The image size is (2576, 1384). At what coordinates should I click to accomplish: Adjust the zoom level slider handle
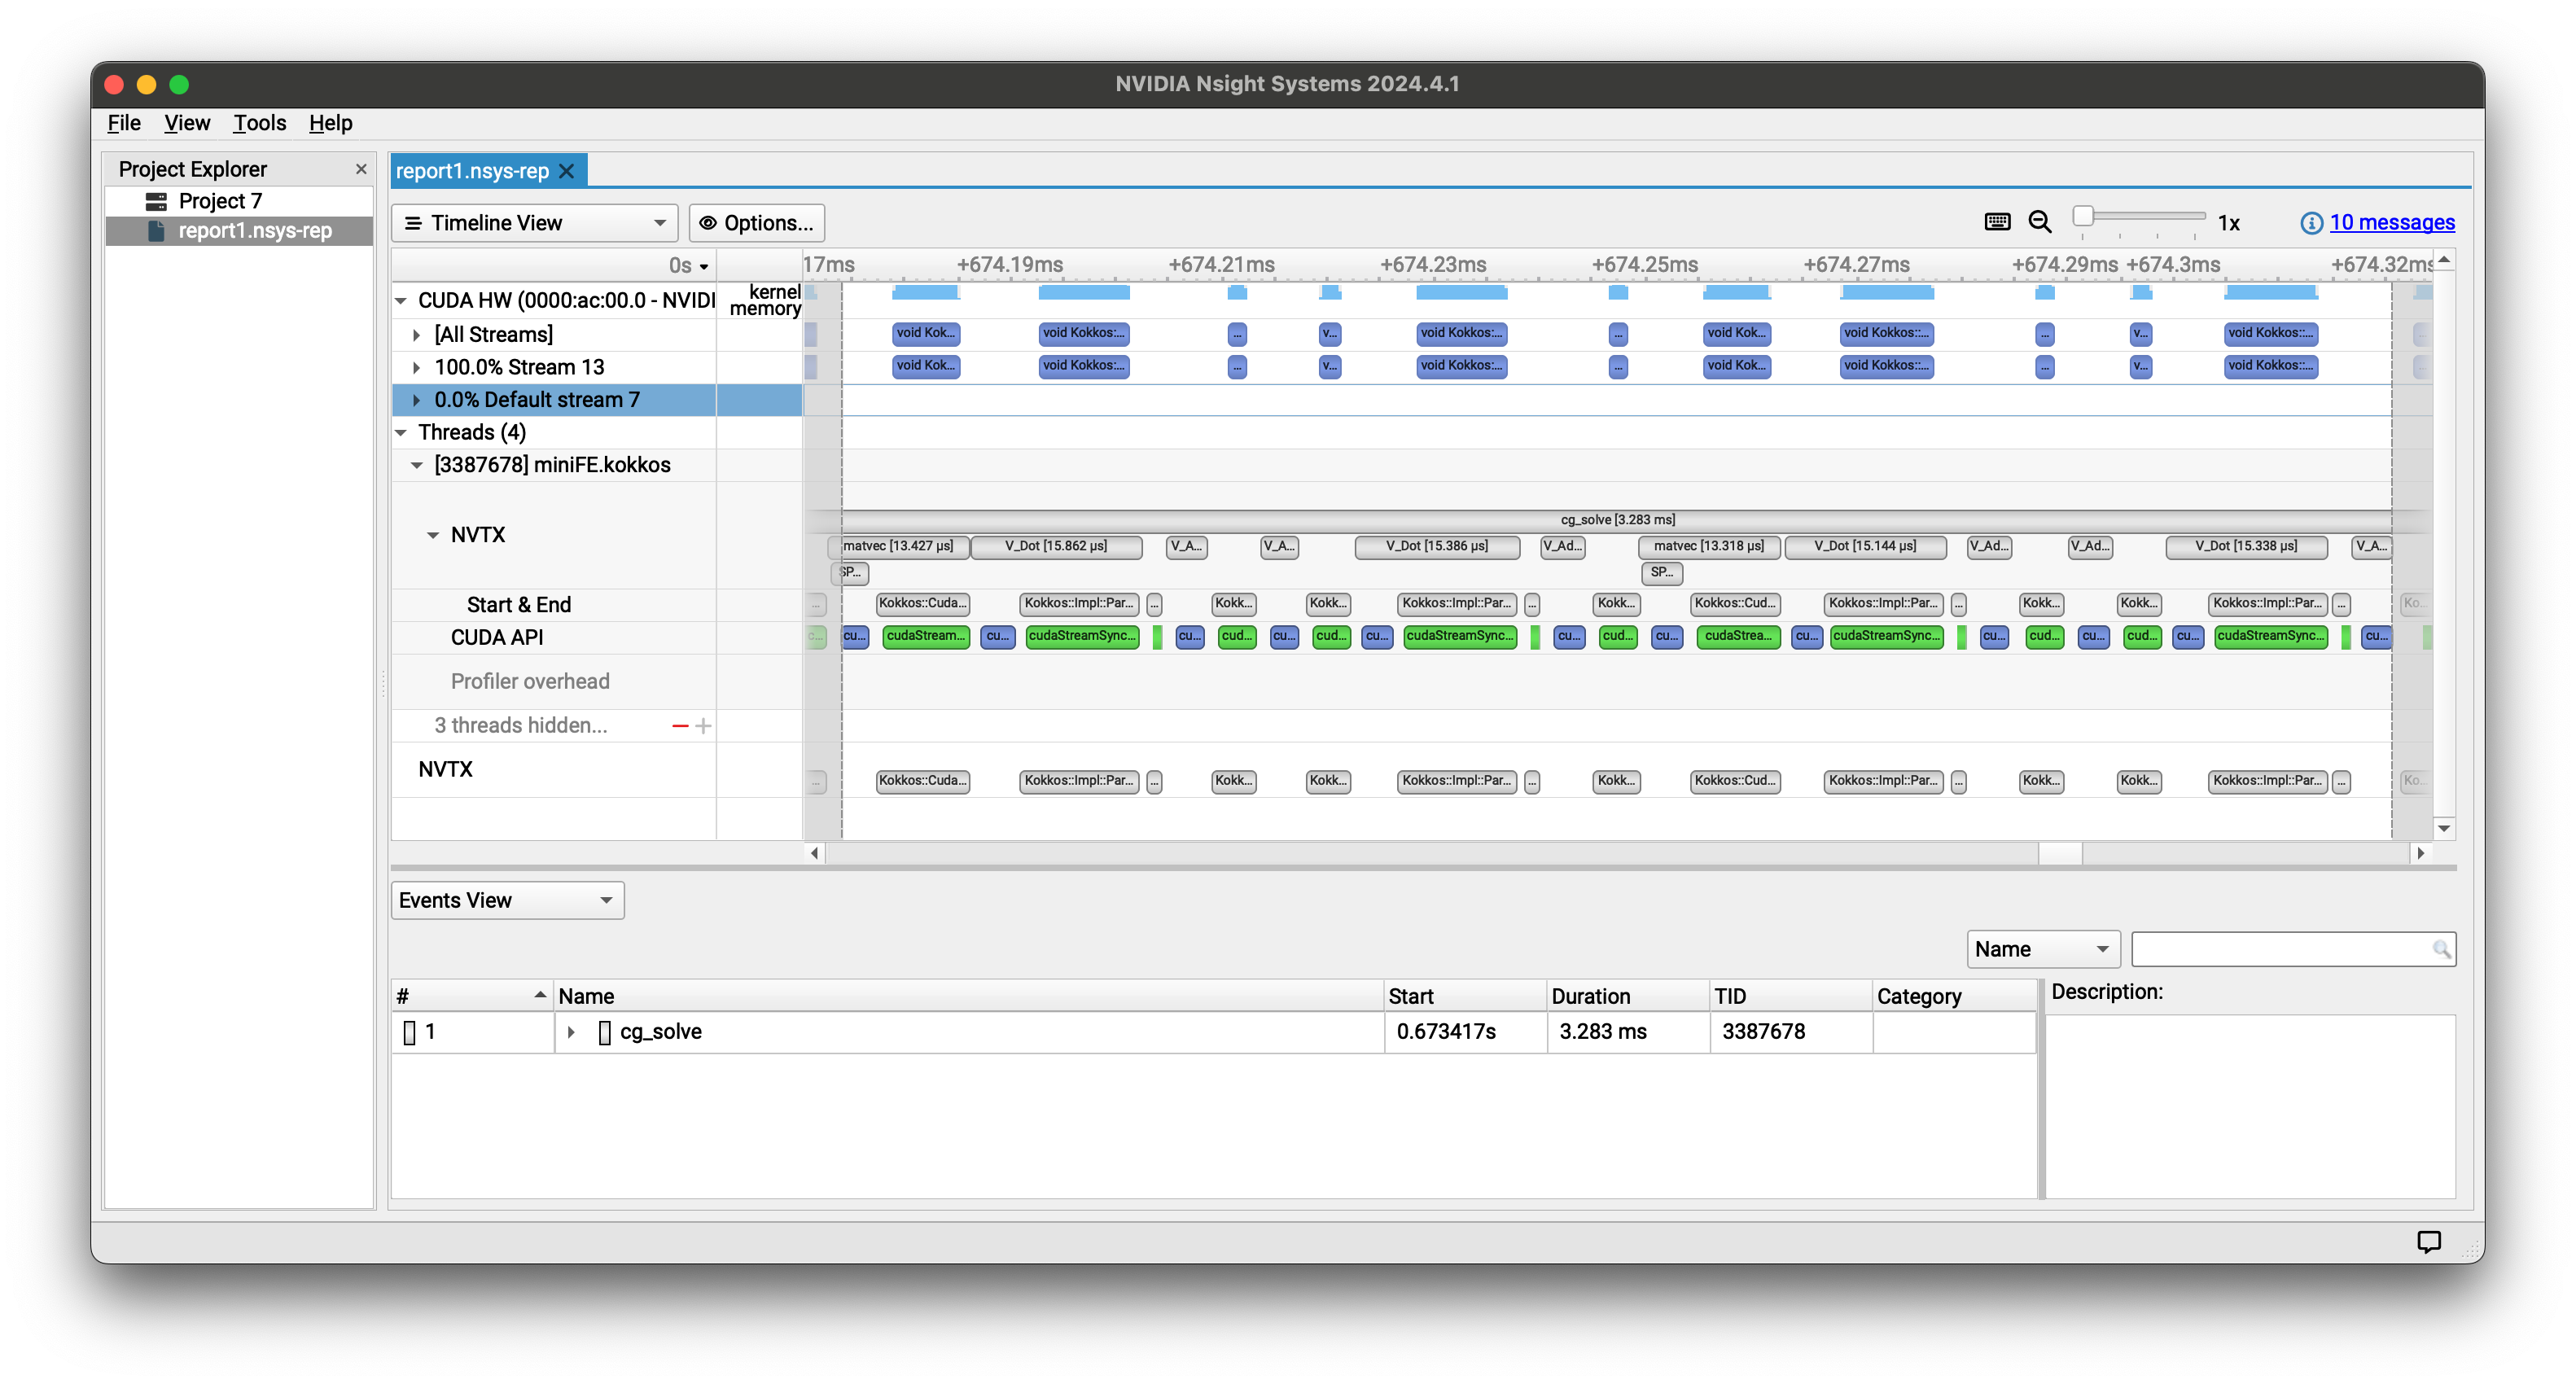click(x=2083, y=216)
